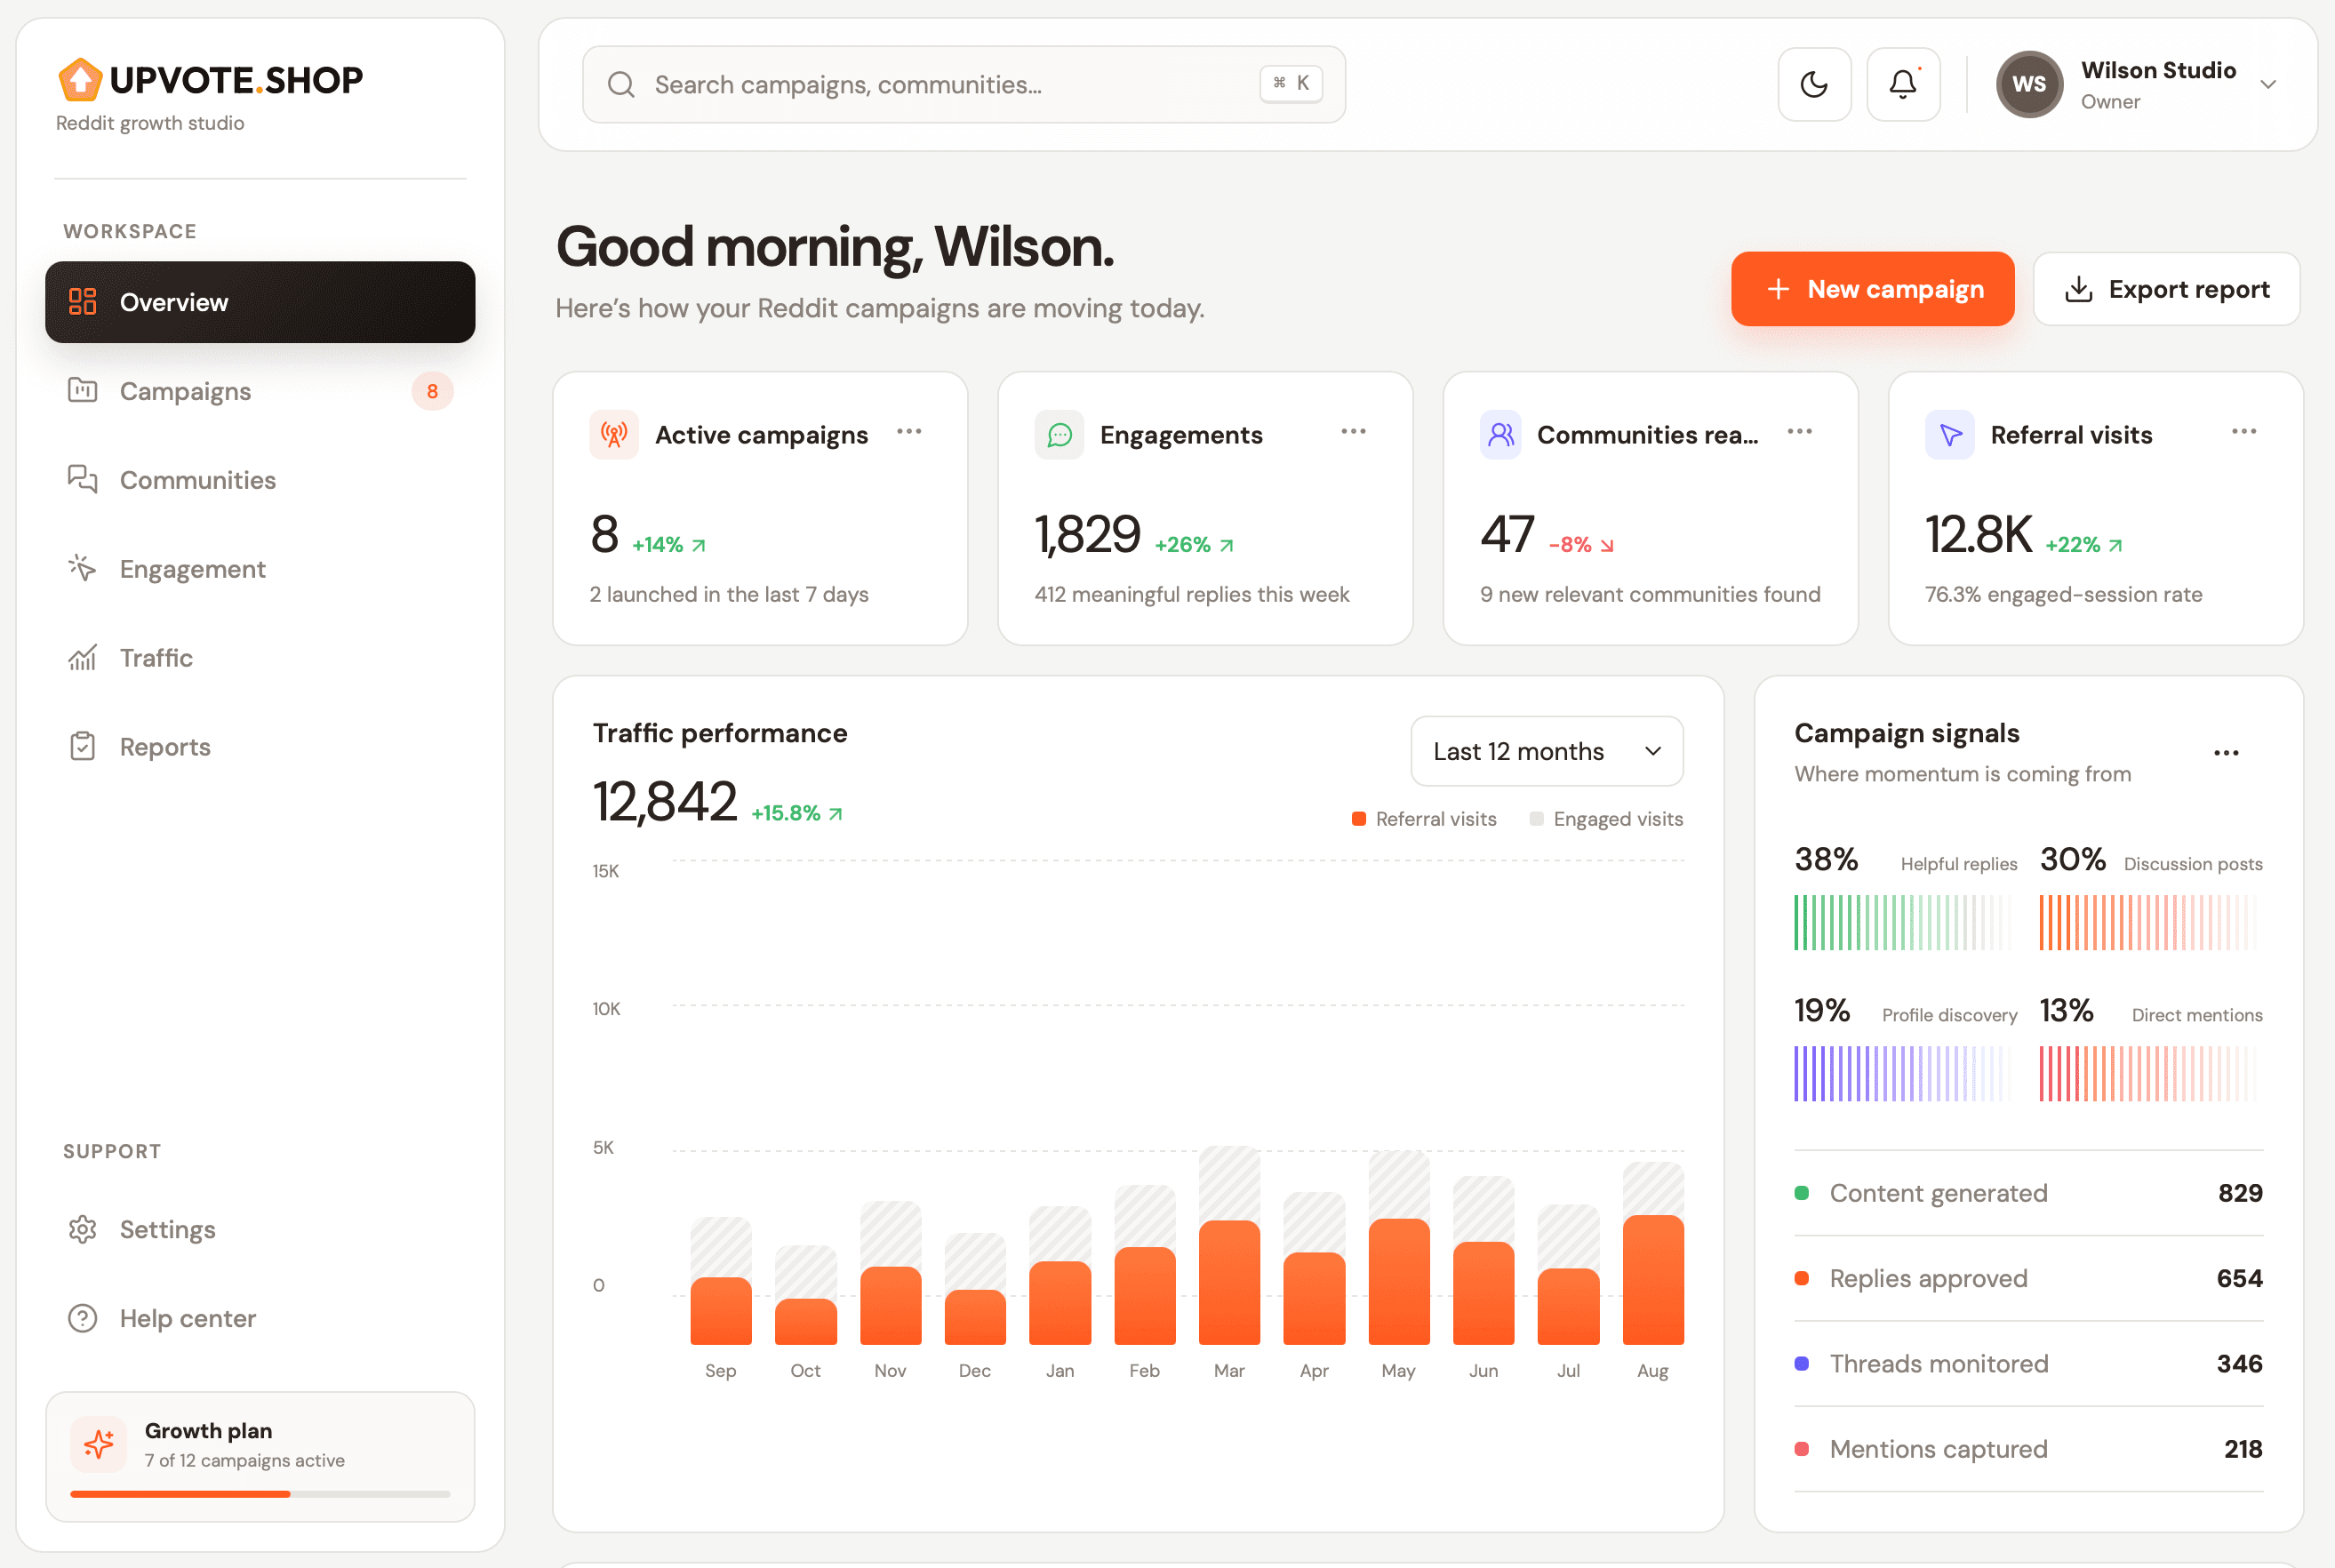Click the Replies approved row

pos(2028,1278)
